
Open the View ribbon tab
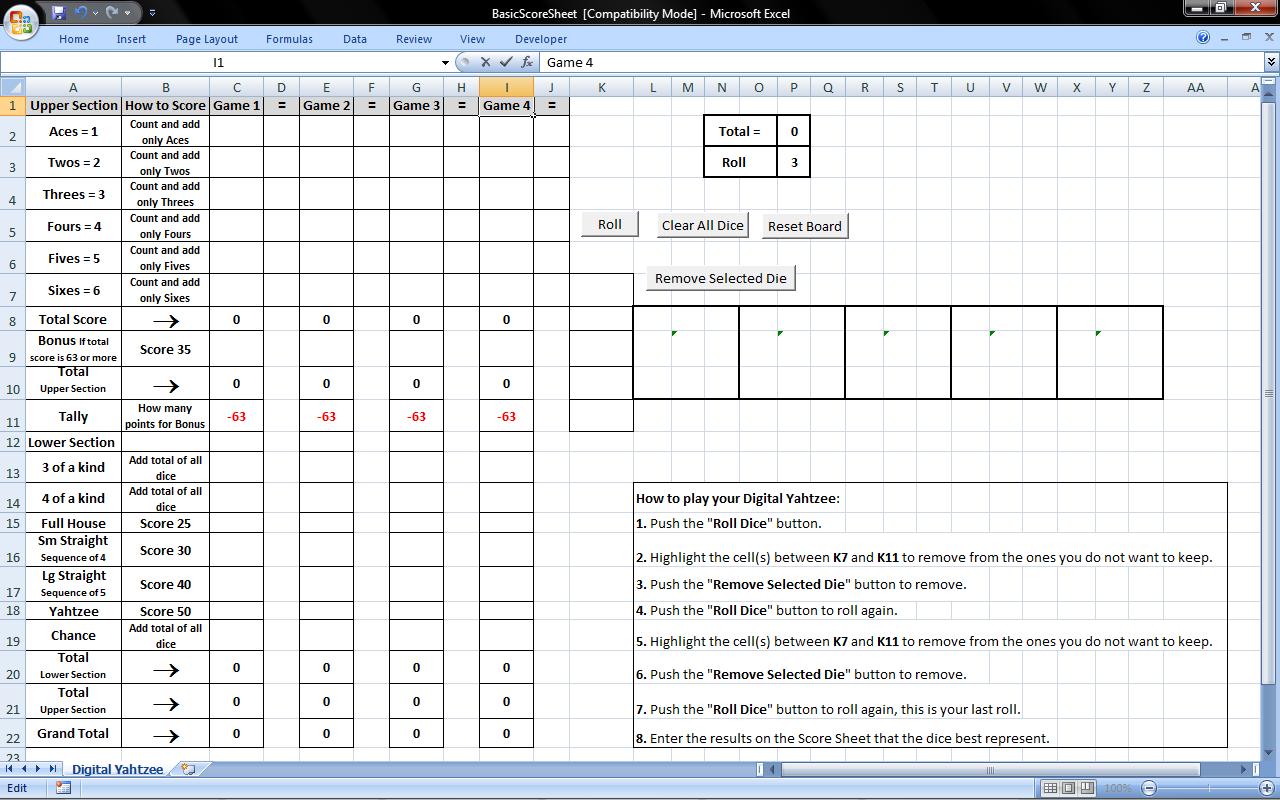(472, 39)
